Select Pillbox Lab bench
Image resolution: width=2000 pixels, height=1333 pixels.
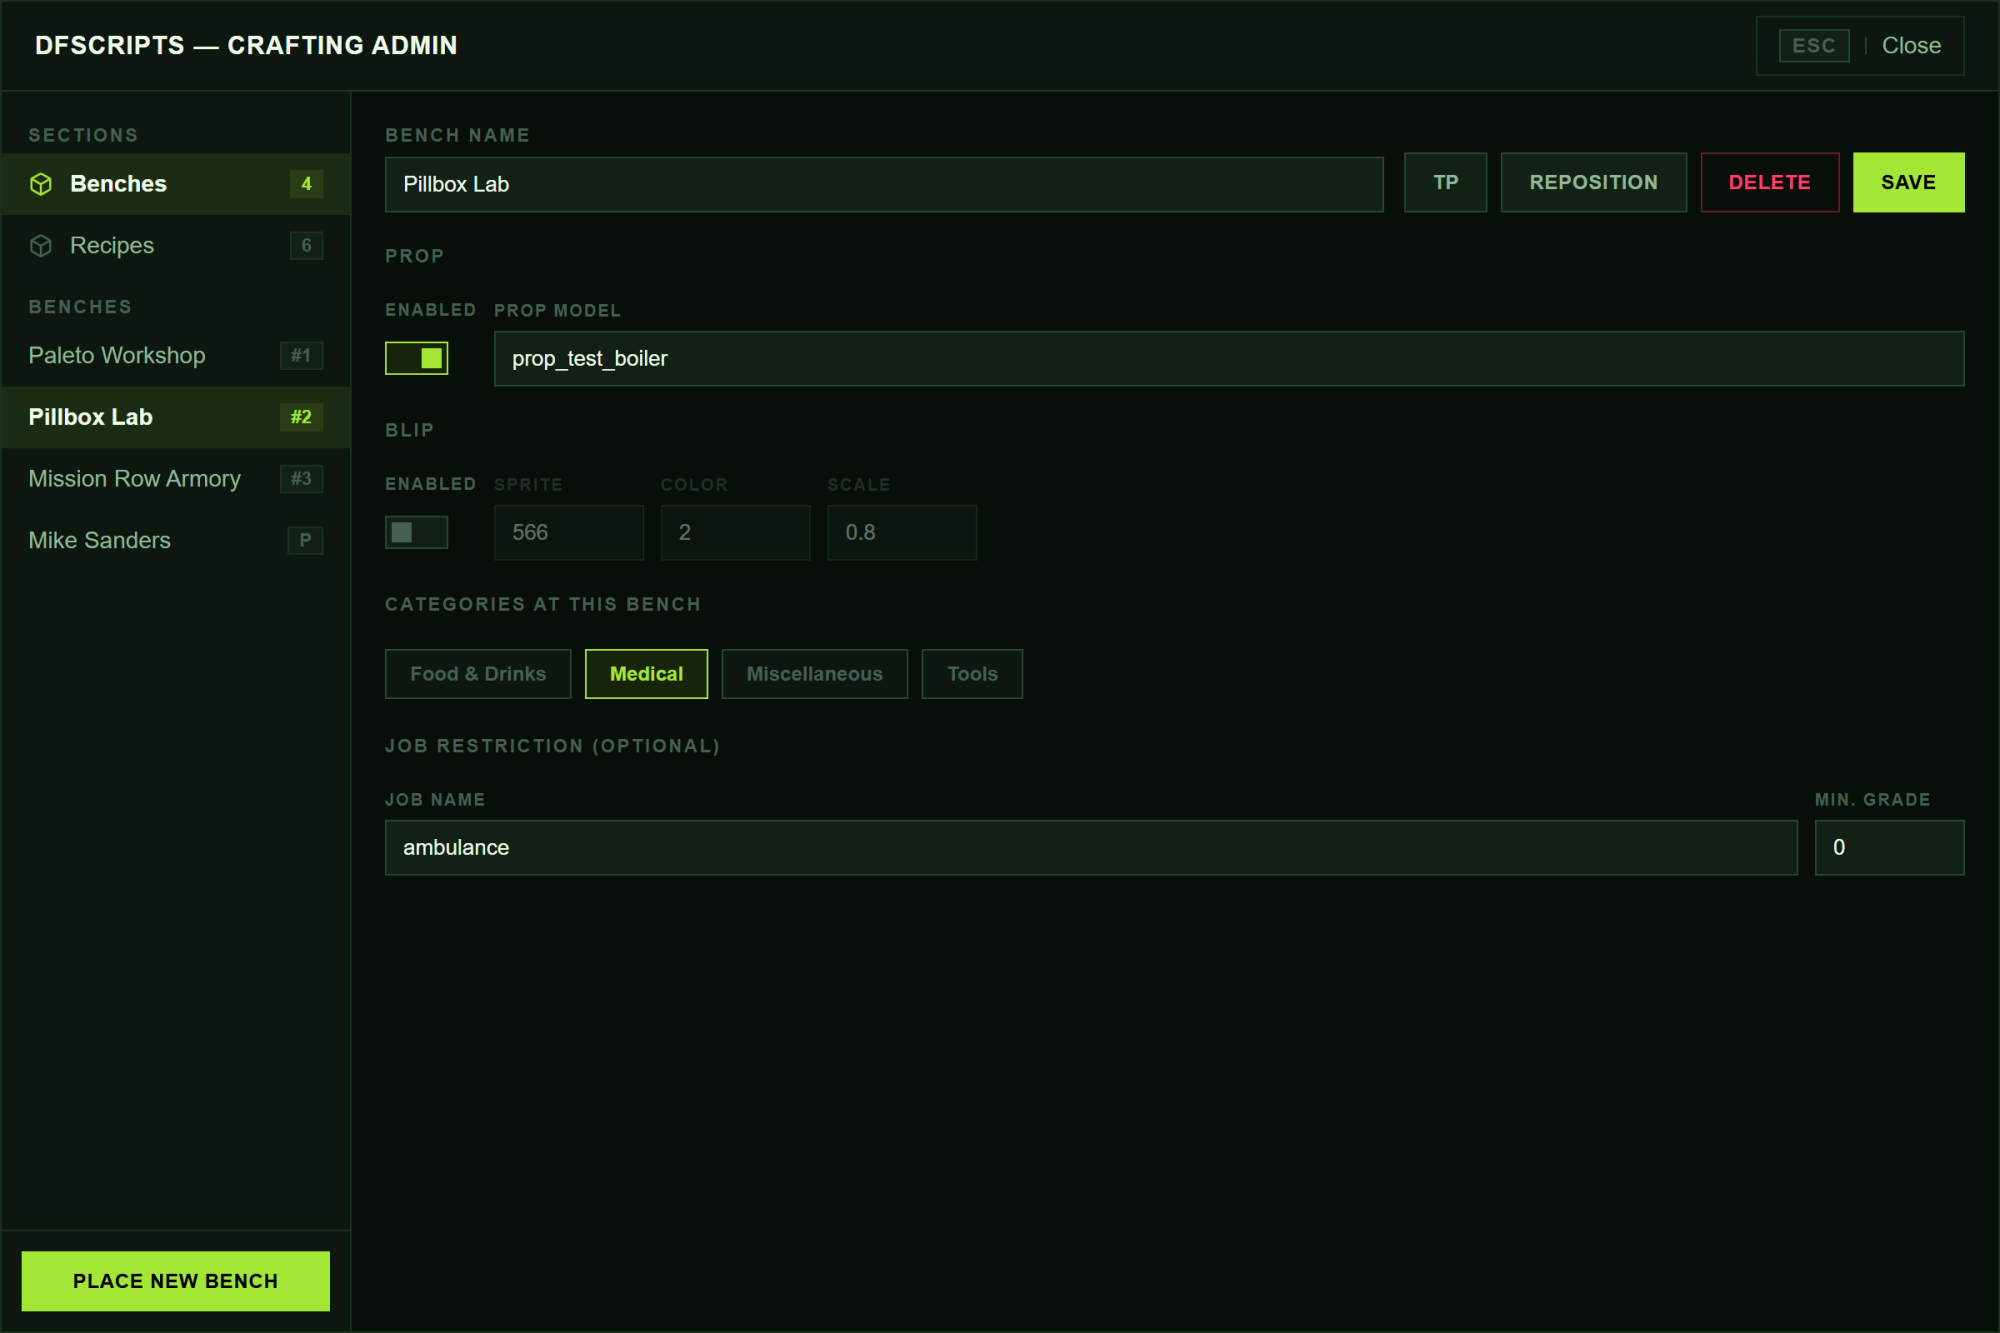[176, 417]
